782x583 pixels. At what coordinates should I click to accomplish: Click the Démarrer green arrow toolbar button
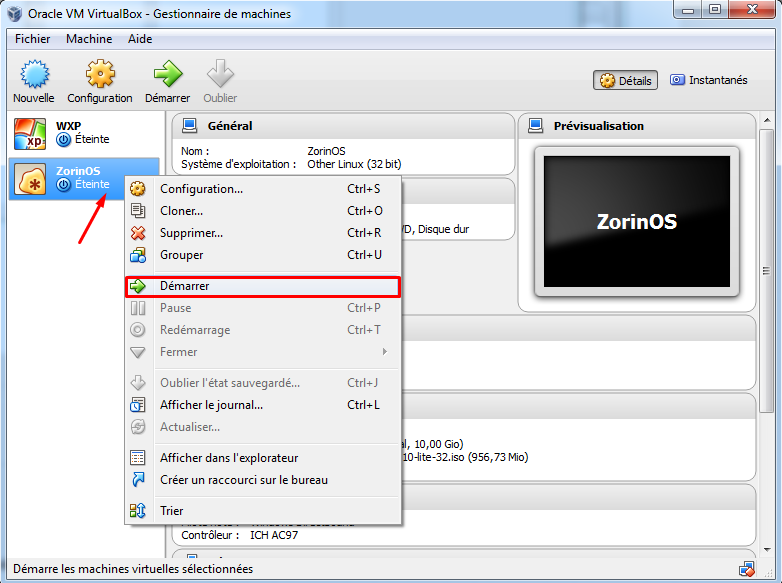pyautogui.click(x=168, y=81)
